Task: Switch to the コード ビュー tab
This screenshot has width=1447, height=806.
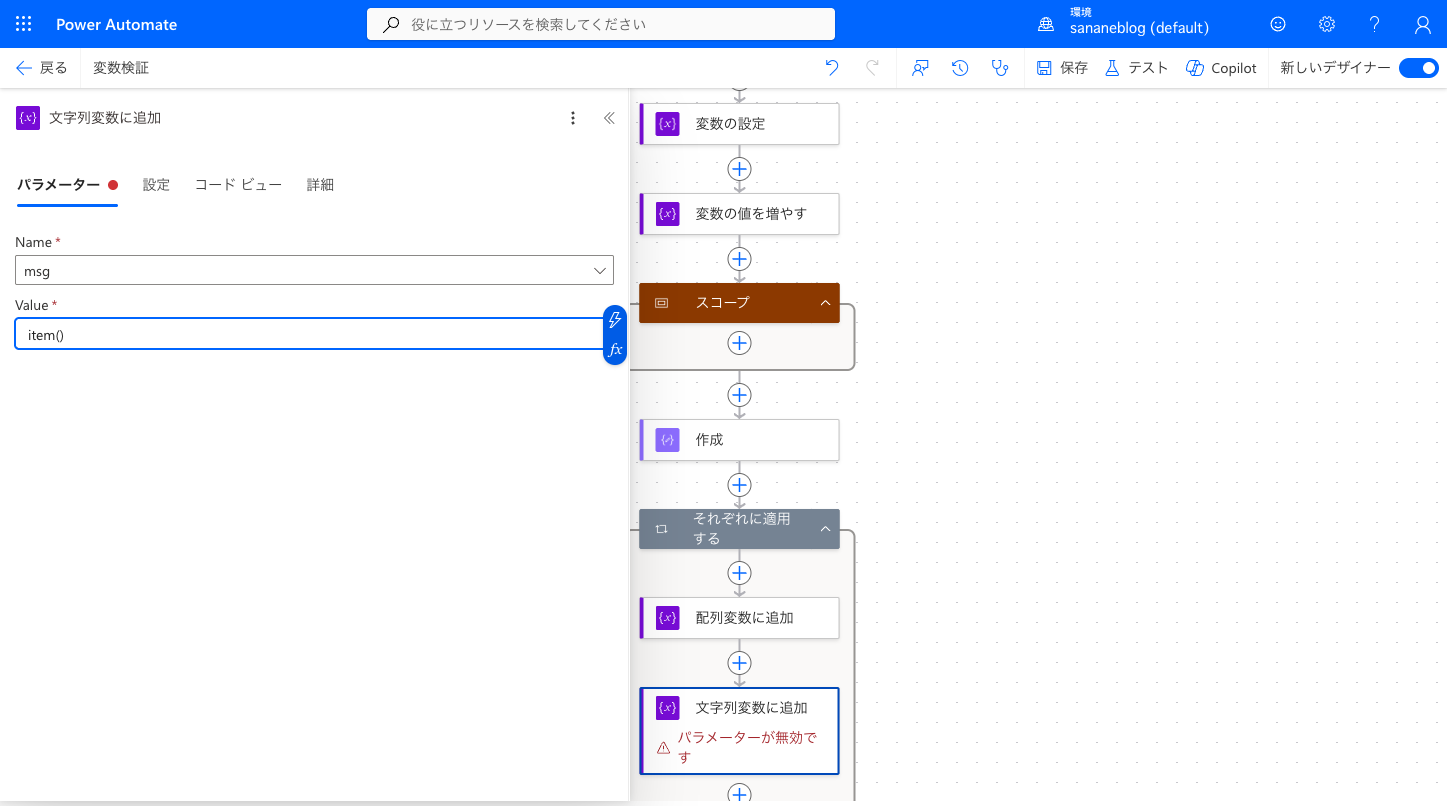Action: coord(238,185)
